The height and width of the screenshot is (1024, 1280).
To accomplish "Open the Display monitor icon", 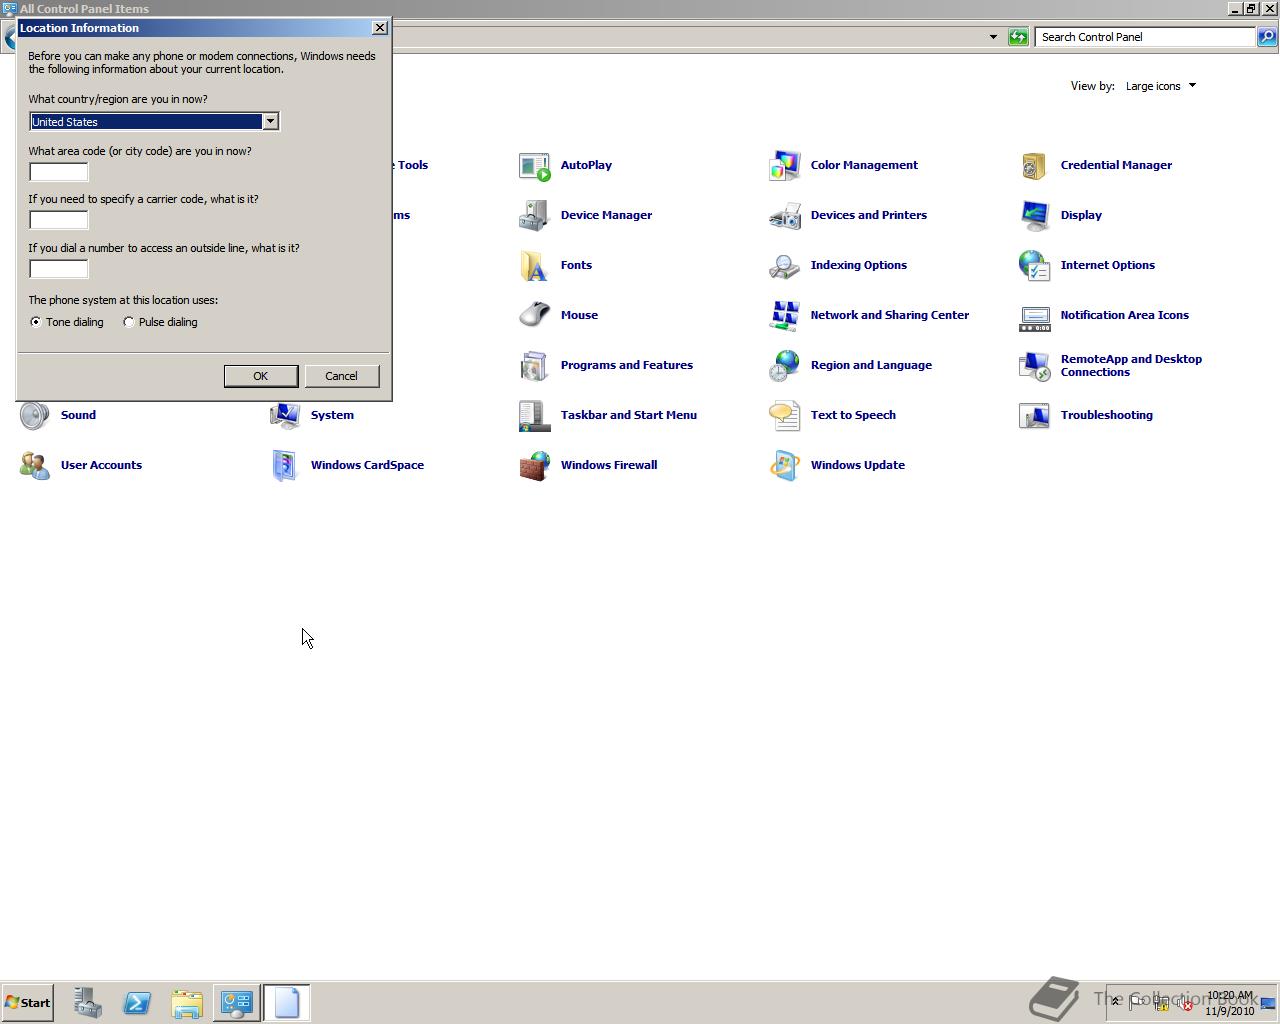I will coord(1035,216).
